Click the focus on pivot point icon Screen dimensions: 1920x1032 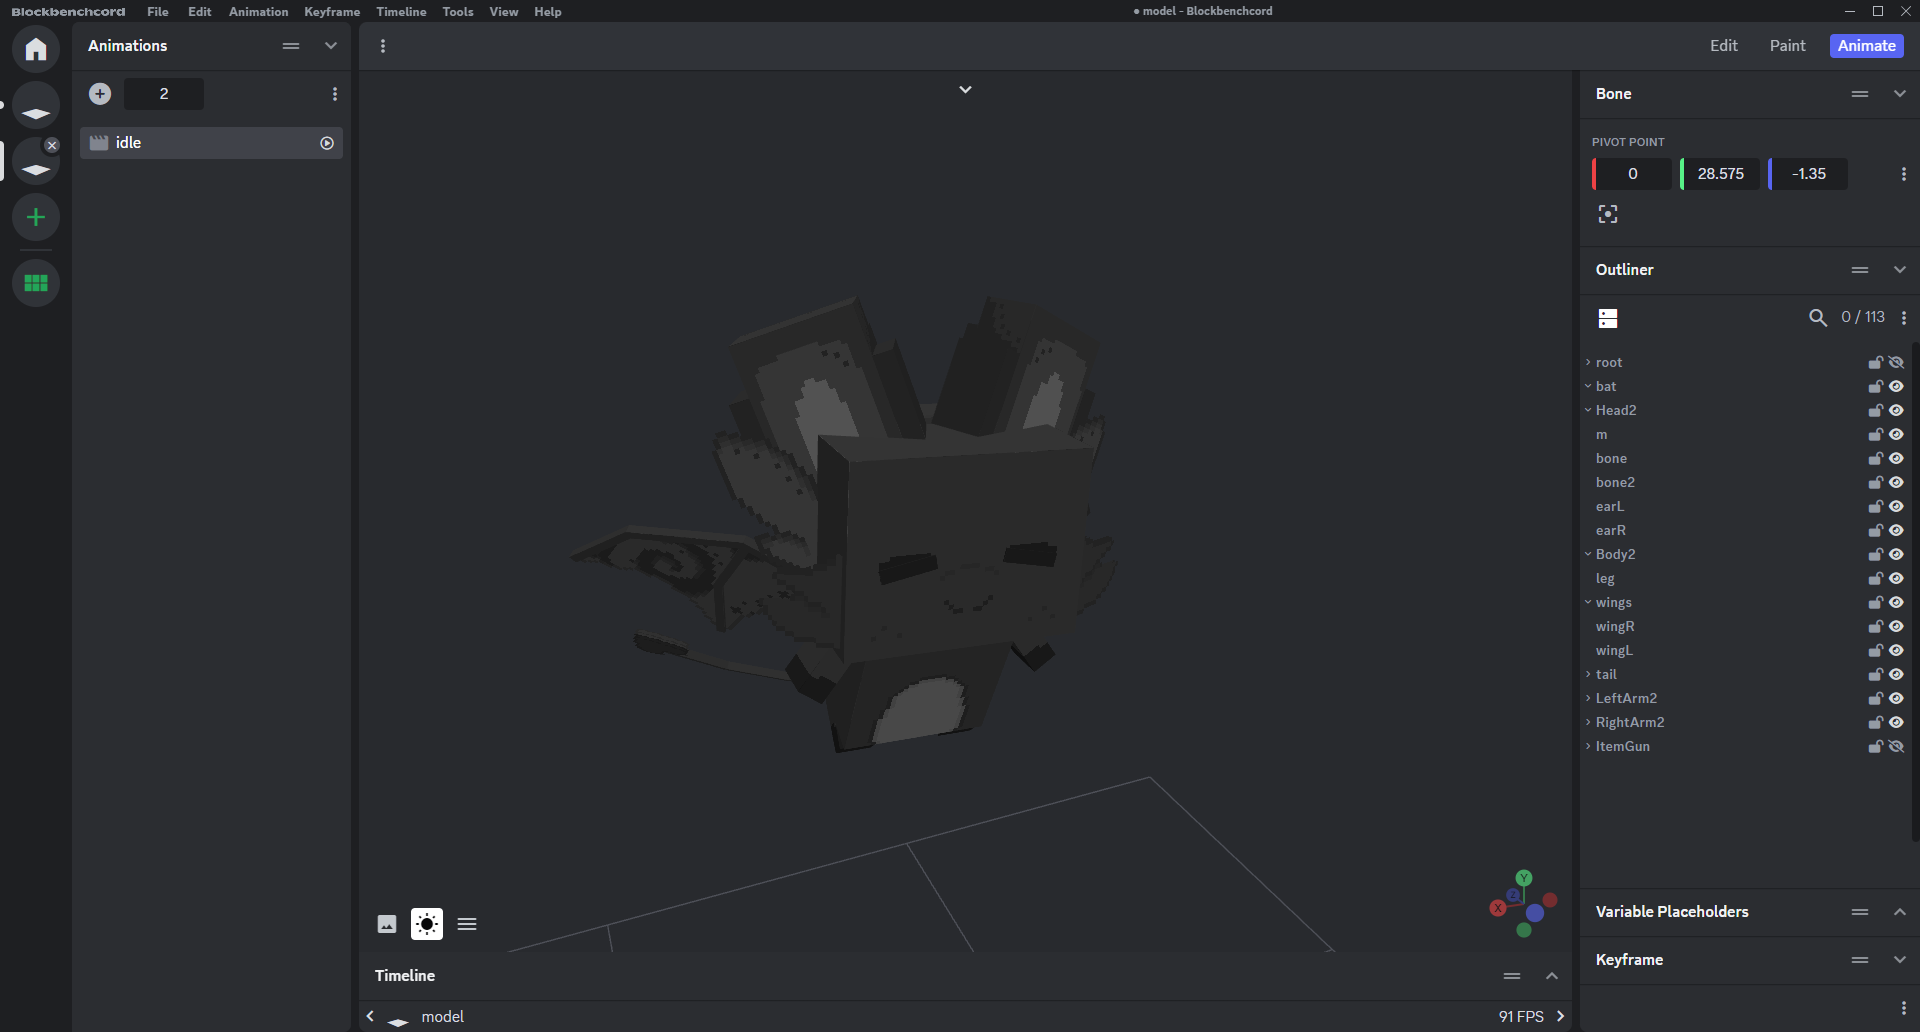click(x=1608, y=214)
